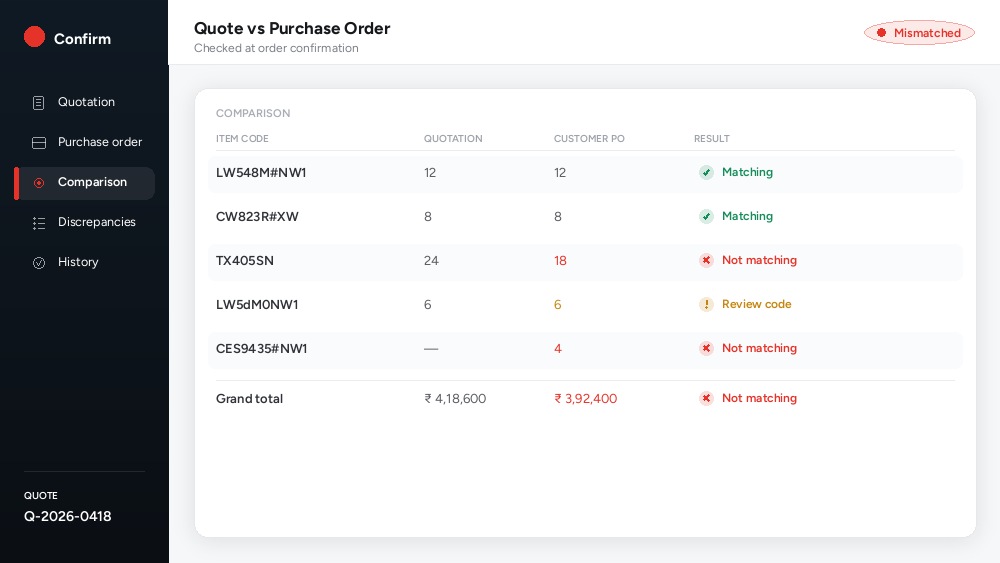Image resolution: width=1000 pixels, height=563 pixels.
Task: Click Matching result for LW548M#NW1
Action: 747,172
